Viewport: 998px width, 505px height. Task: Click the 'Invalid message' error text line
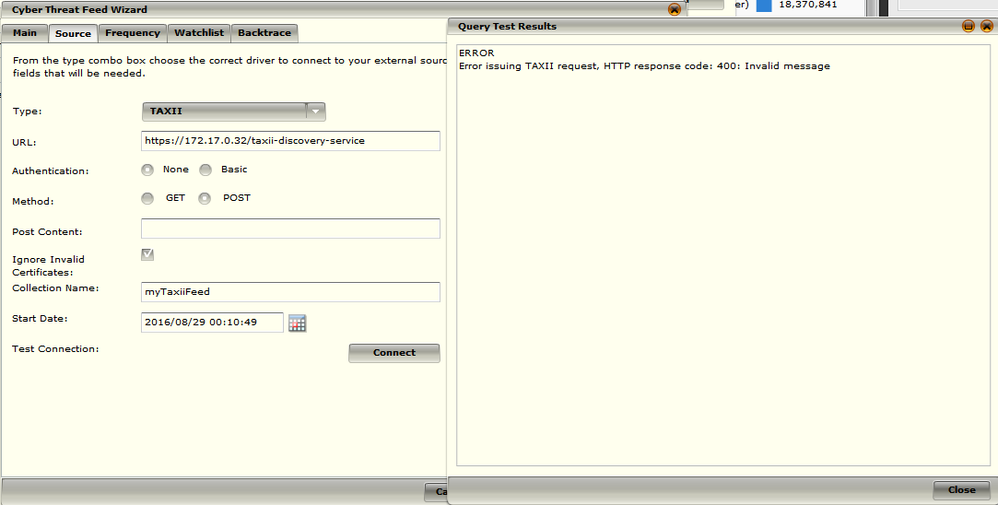click(x=644, y=66)
